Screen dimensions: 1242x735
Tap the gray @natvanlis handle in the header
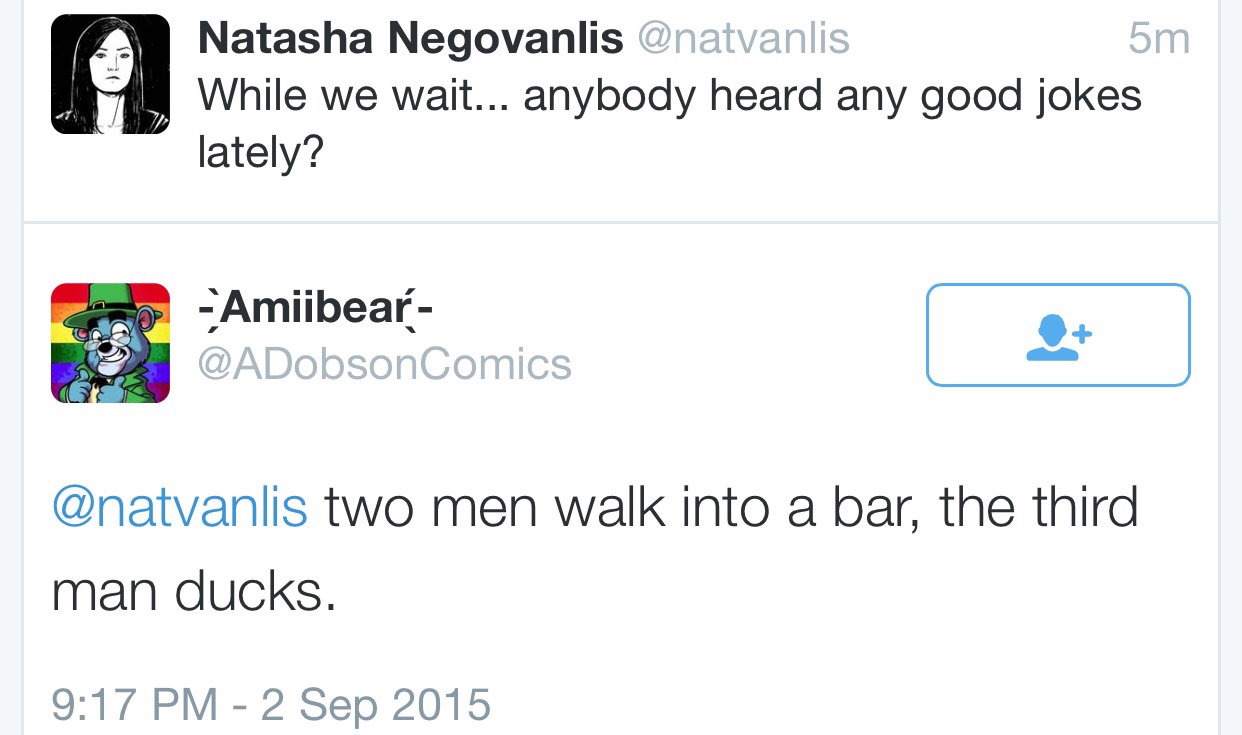(x=743, y=39)
